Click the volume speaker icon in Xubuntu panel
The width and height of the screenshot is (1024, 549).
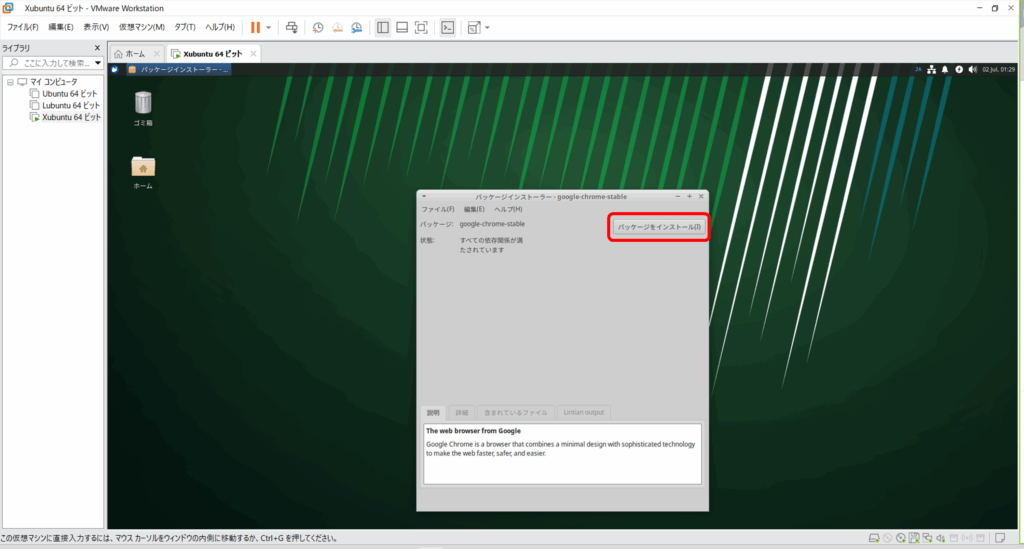tap(973, 69)
